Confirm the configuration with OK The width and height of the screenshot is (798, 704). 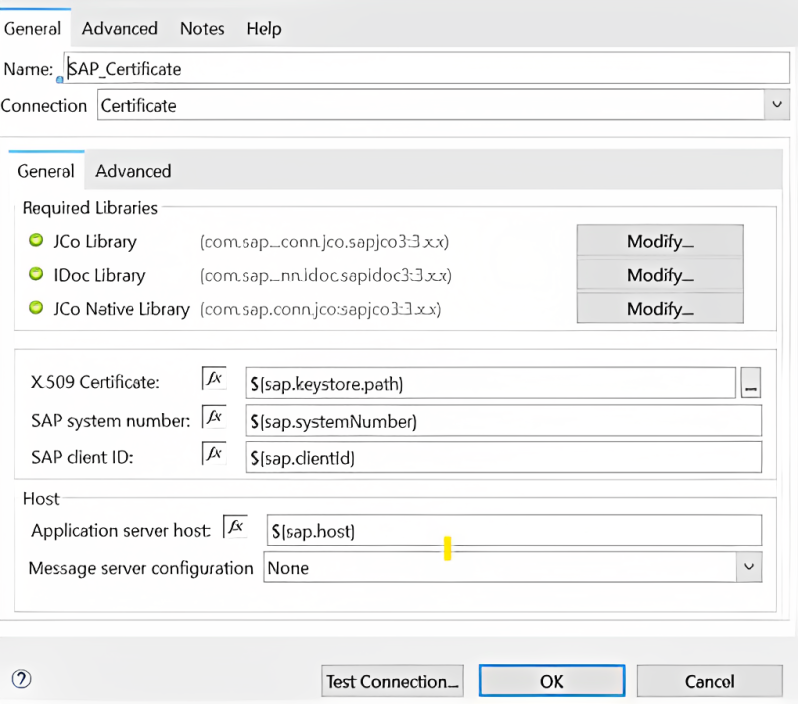(x=551, y=681)
